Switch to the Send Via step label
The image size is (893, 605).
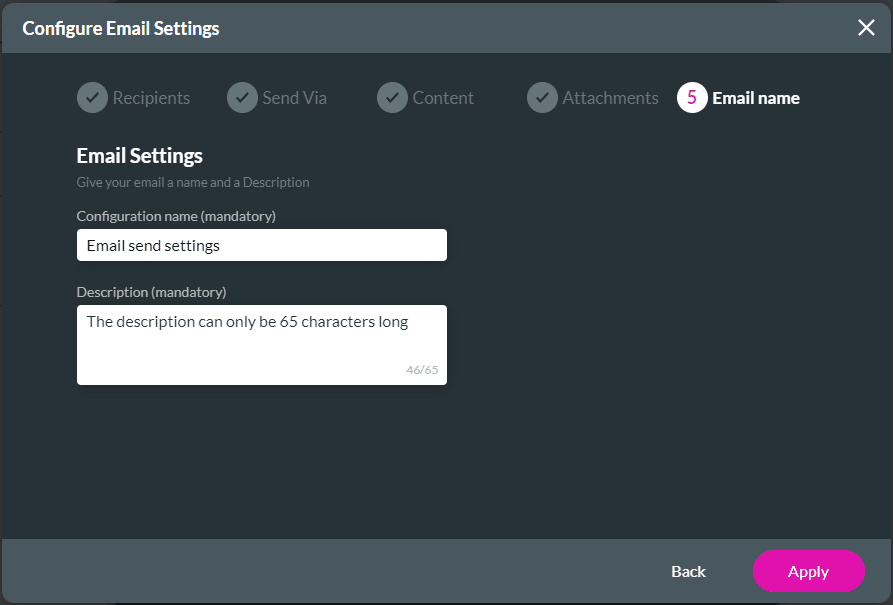click(294, 98)
